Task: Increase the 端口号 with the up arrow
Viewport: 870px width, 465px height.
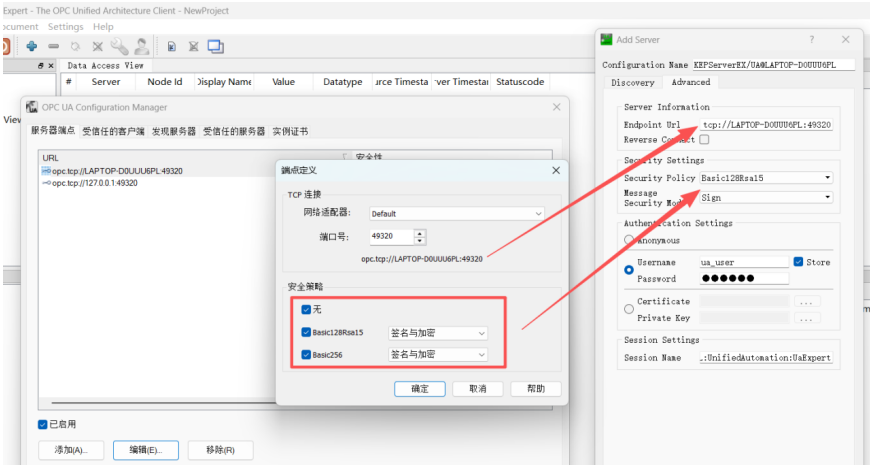Action: 420,233
